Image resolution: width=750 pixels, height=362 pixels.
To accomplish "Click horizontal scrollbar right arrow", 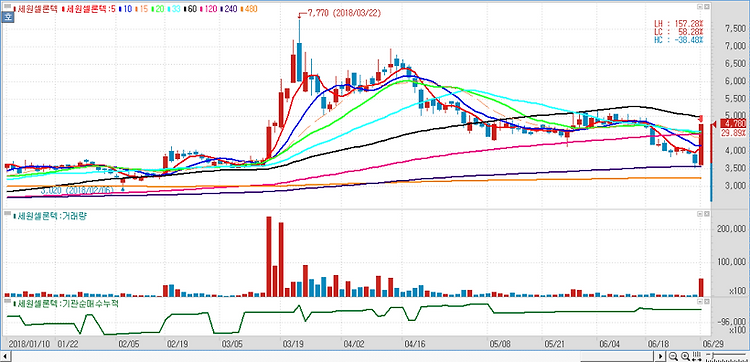I will (661, 356).
